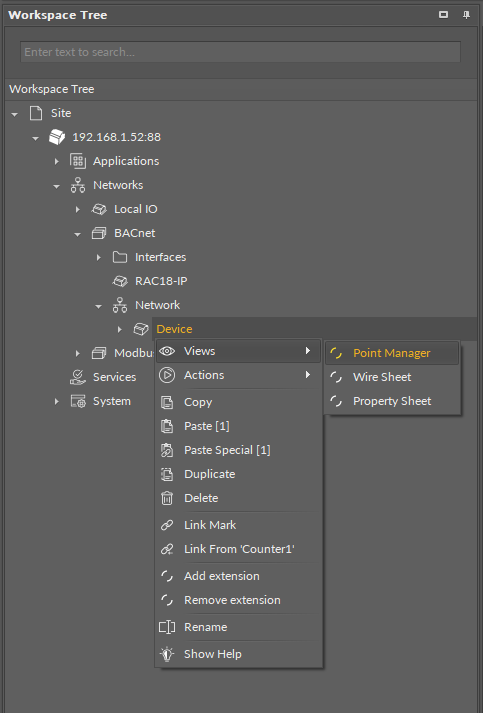Click the Link Mark chain icon

(x=167, y=525)
